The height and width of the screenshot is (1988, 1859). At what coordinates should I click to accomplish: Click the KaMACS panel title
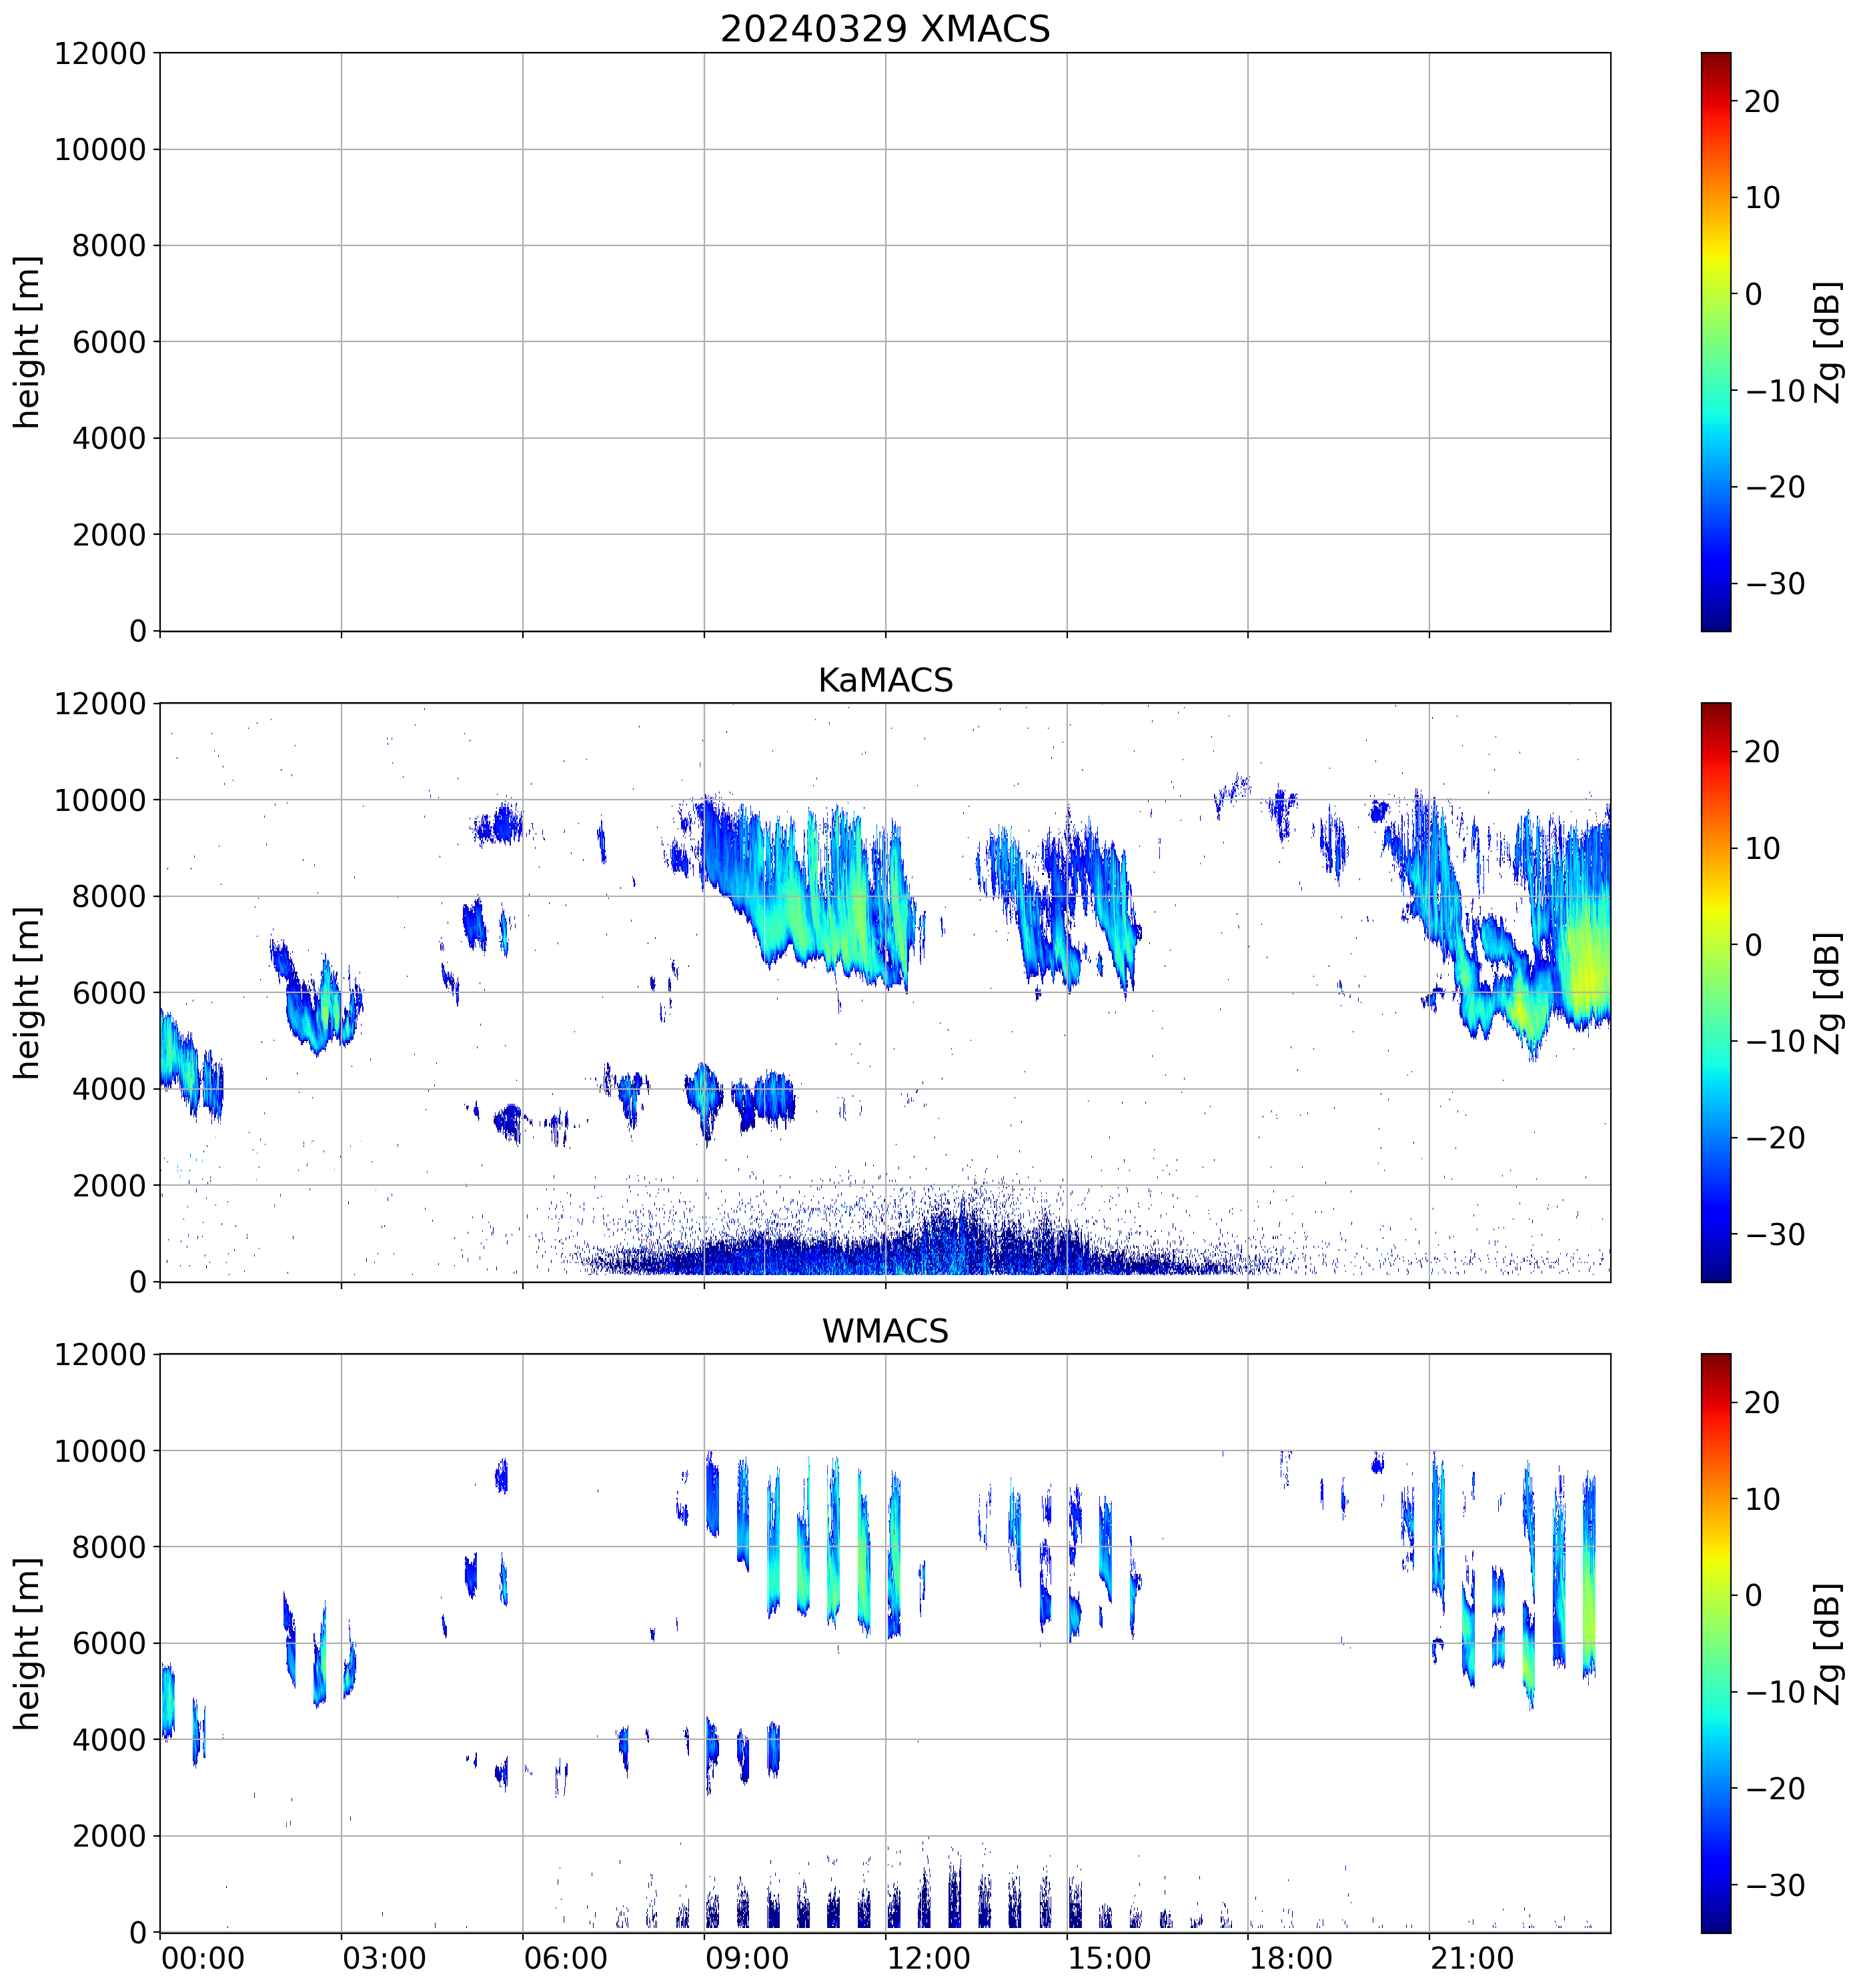tap(884, 680)
